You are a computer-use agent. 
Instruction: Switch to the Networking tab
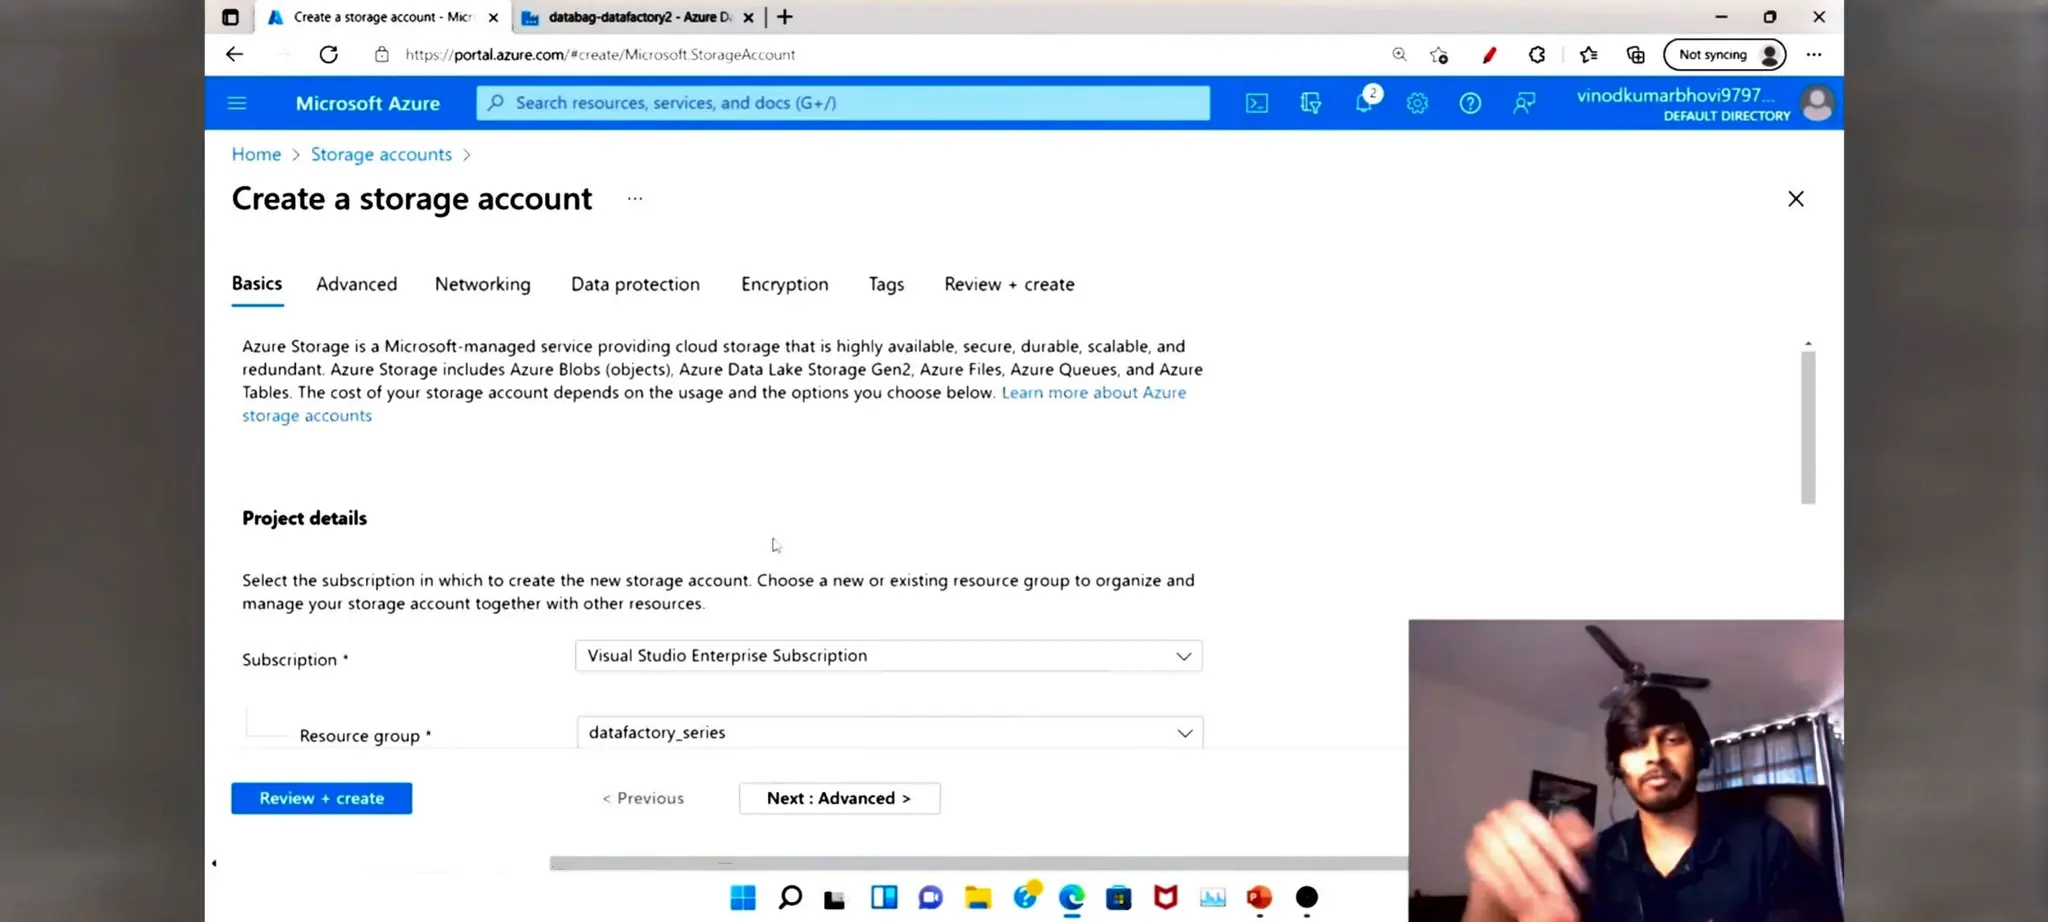483,284
